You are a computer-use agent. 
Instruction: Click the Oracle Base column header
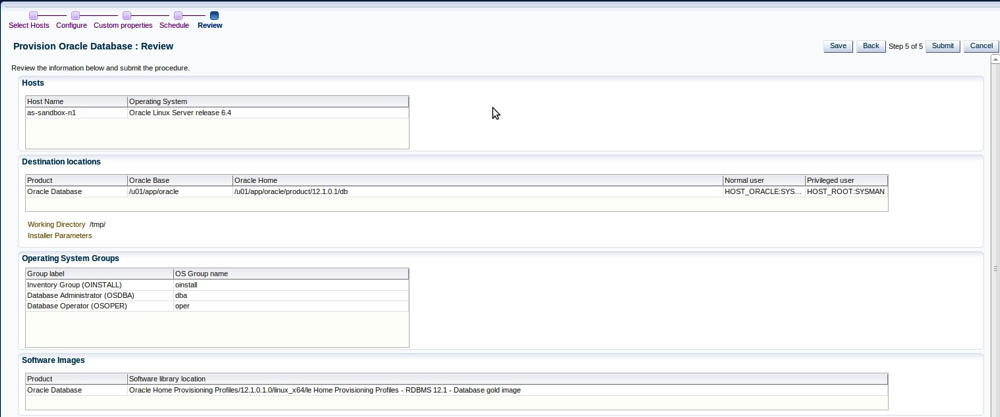coord(180,180)
